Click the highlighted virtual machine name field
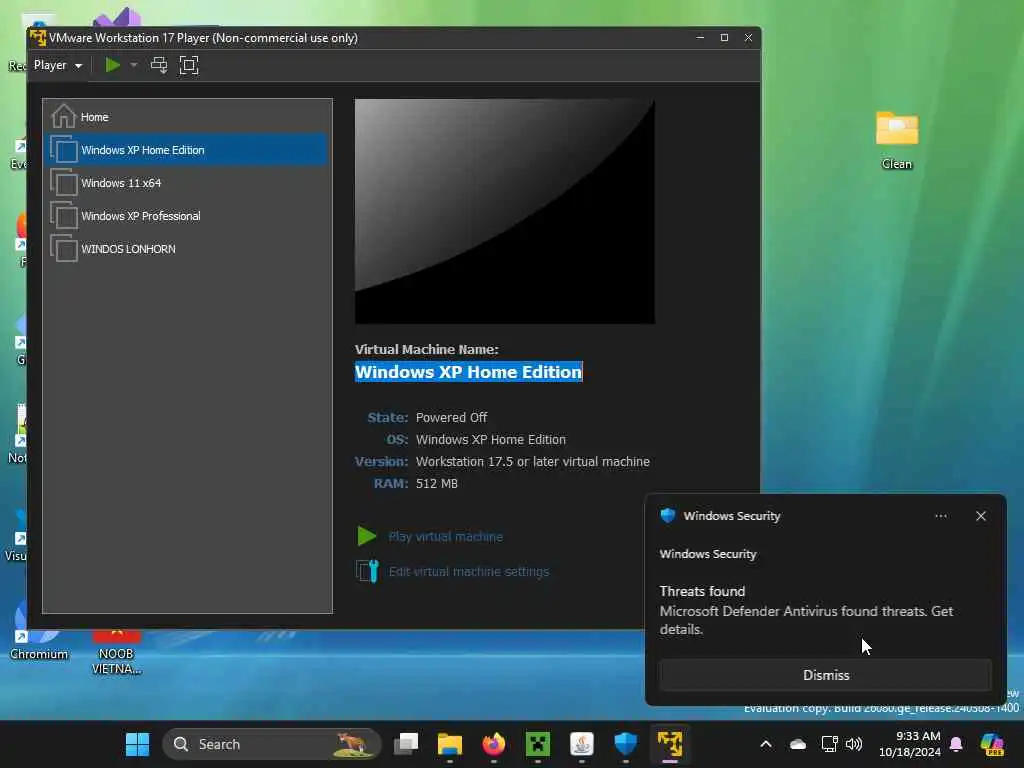Viewport: 1024px width, 768px height. pyautogui.click(x=468, y=372)
